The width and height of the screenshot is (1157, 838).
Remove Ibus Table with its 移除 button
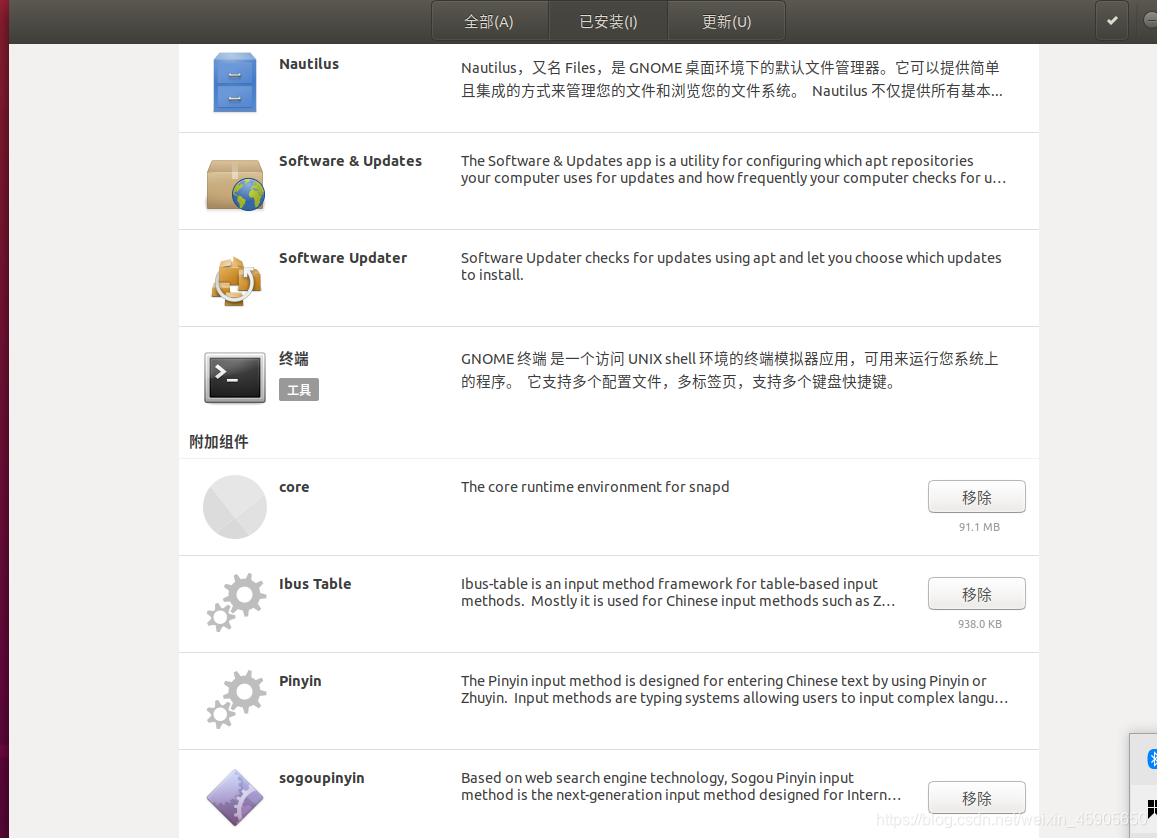click(976, 594)
